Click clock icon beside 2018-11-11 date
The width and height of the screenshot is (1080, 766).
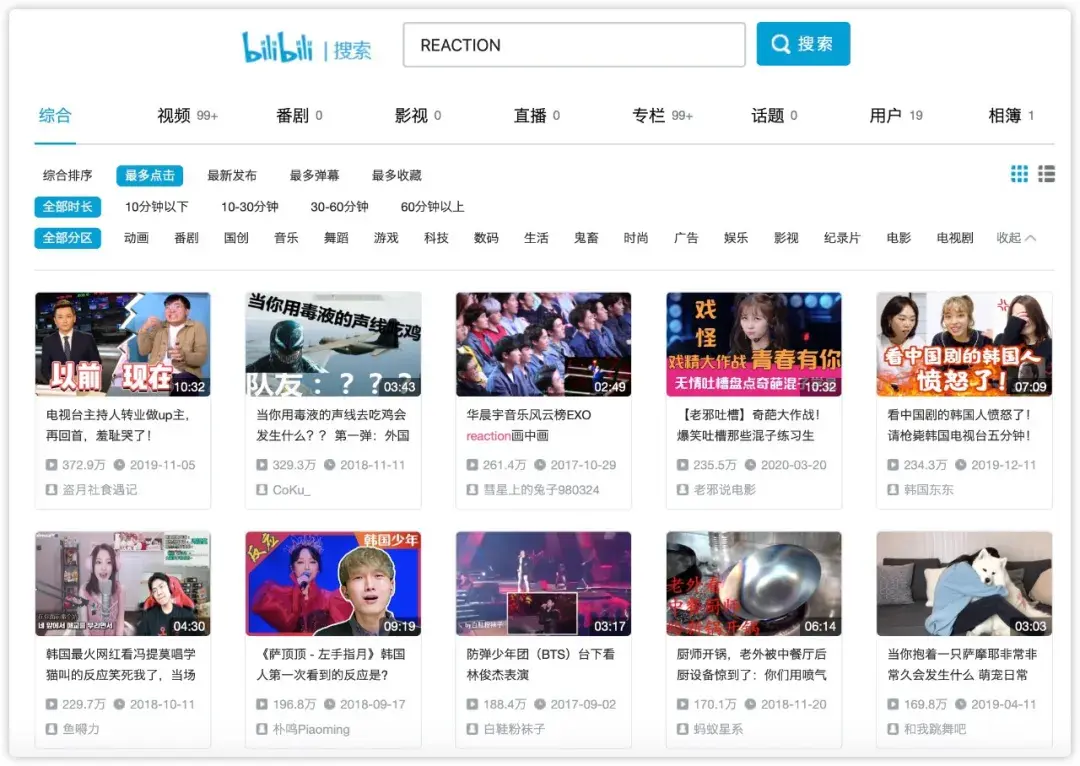tap(330, 465)
